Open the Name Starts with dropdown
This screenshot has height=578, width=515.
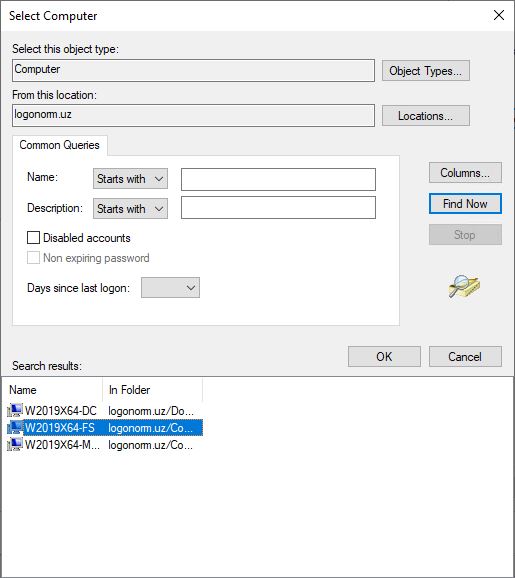131,179
